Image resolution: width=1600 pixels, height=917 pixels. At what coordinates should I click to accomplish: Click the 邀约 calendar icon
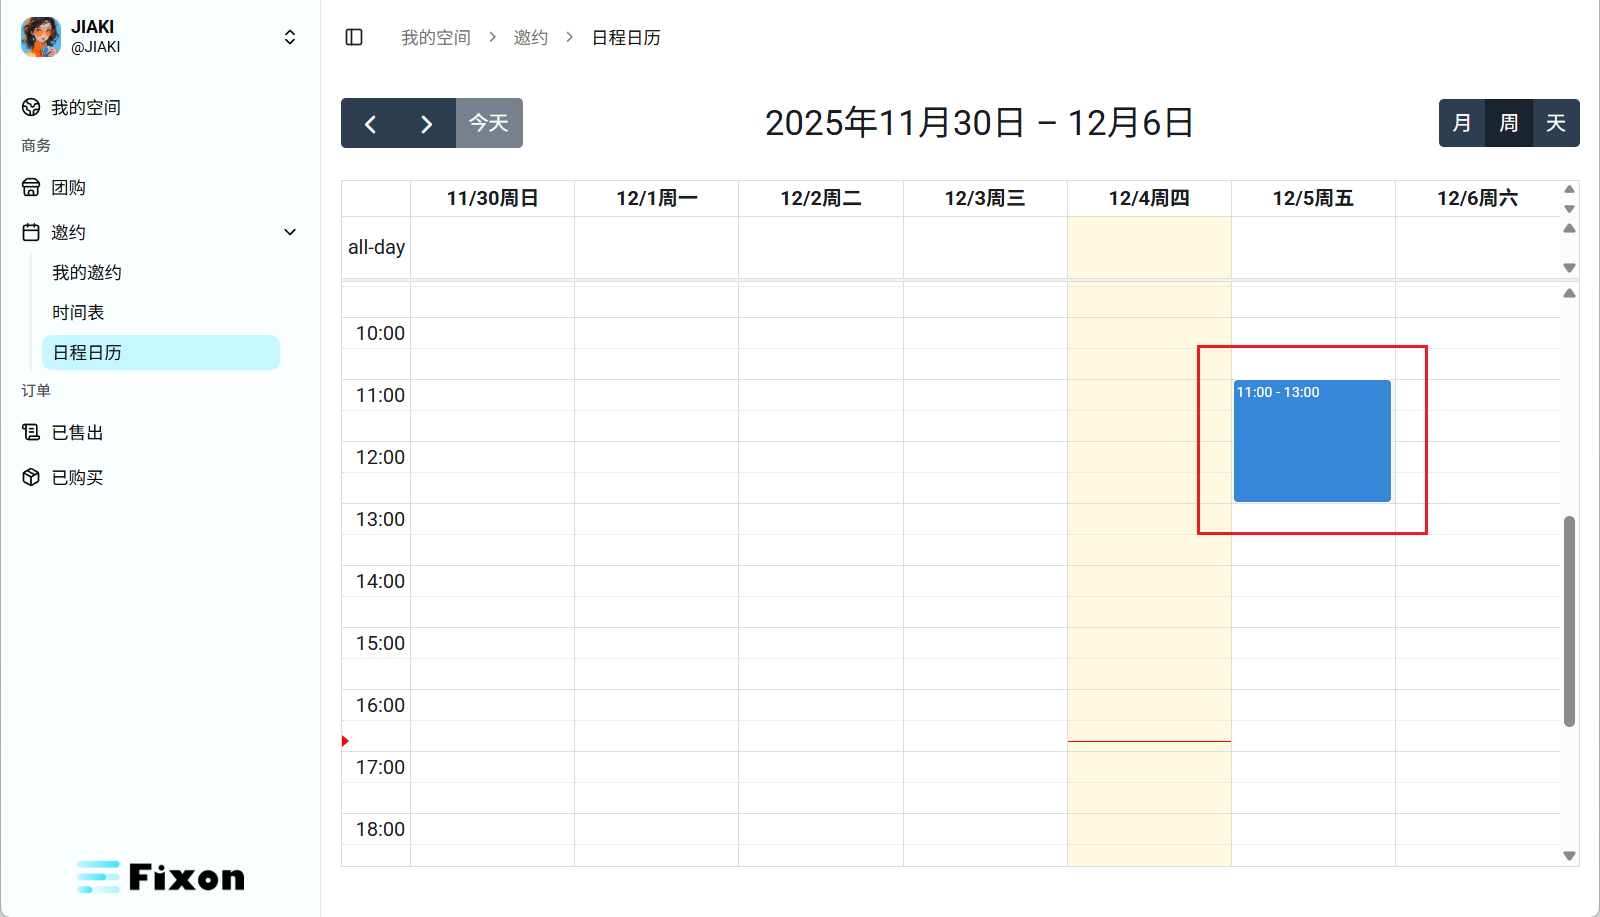[31, 232]
